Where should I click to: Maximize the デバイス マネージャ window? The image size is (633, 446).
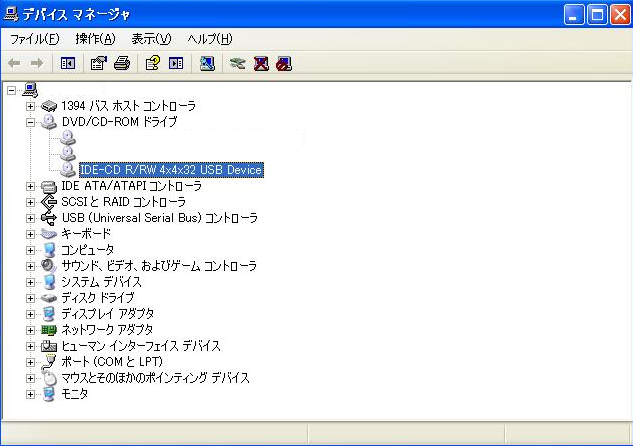click(x=597, y=15)
